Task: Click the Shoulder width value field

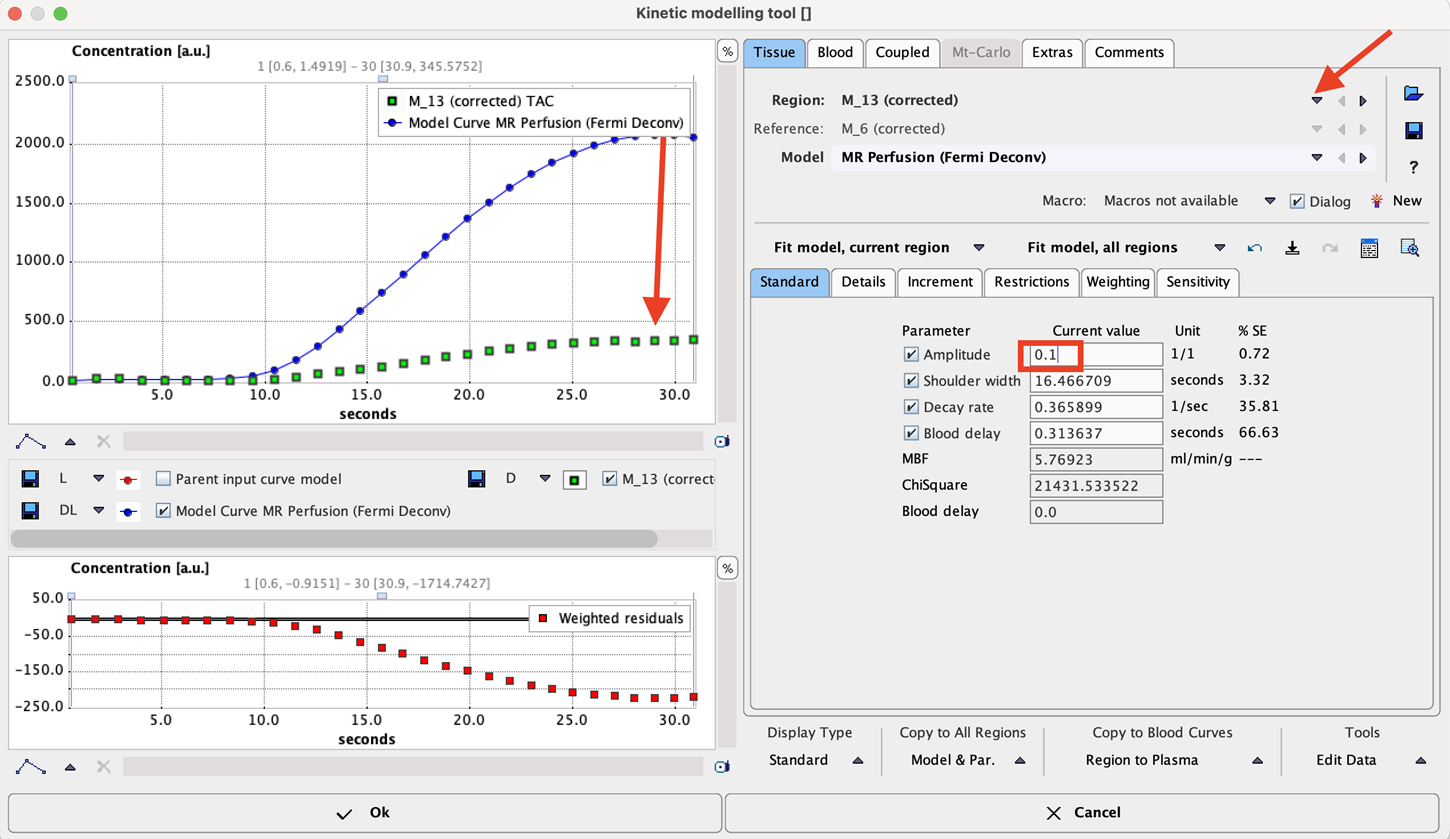Action: tap(1096, 381)
